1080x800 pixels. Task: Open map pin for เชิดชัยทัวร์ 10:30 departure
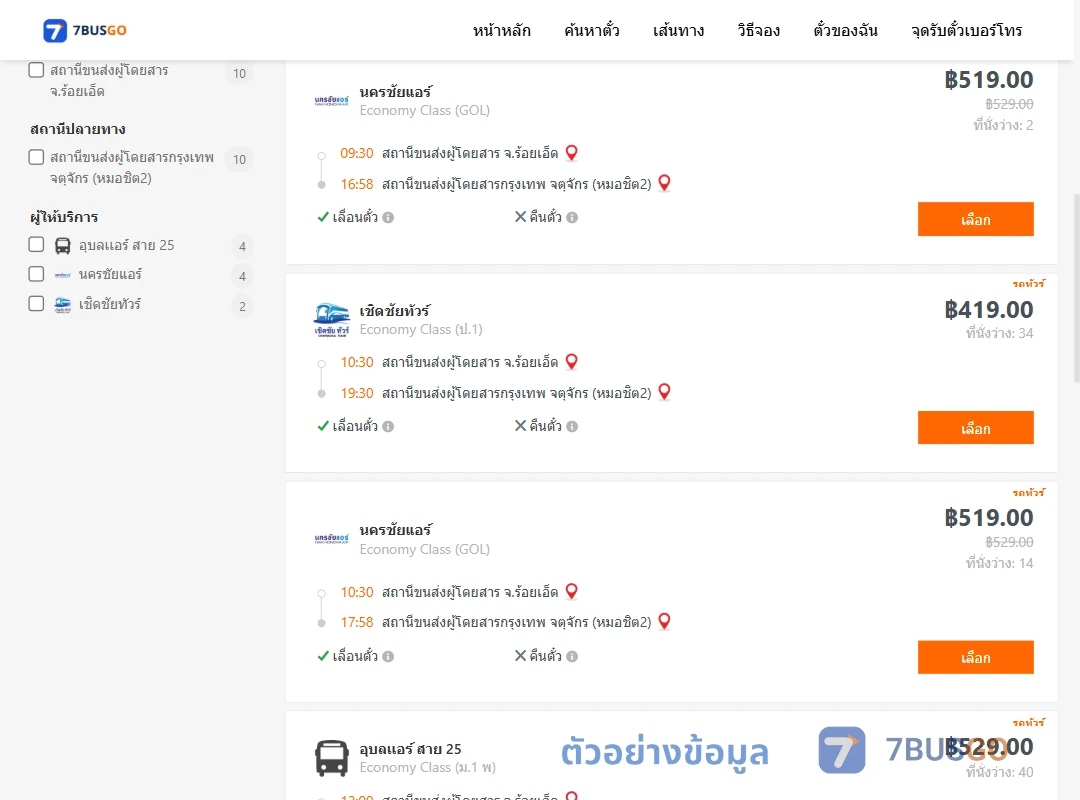click(x=572, y=362)
